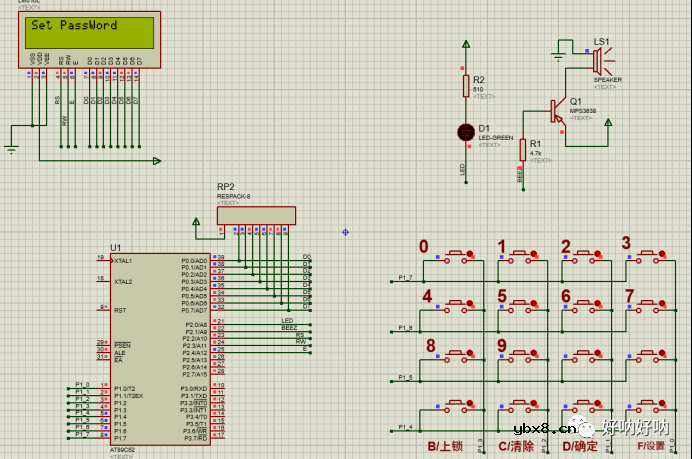Image resolution: width=692 pixels, height=459 pixels.
Task: Click the ground symbol left of LCD
Action: tap(12, 149)
